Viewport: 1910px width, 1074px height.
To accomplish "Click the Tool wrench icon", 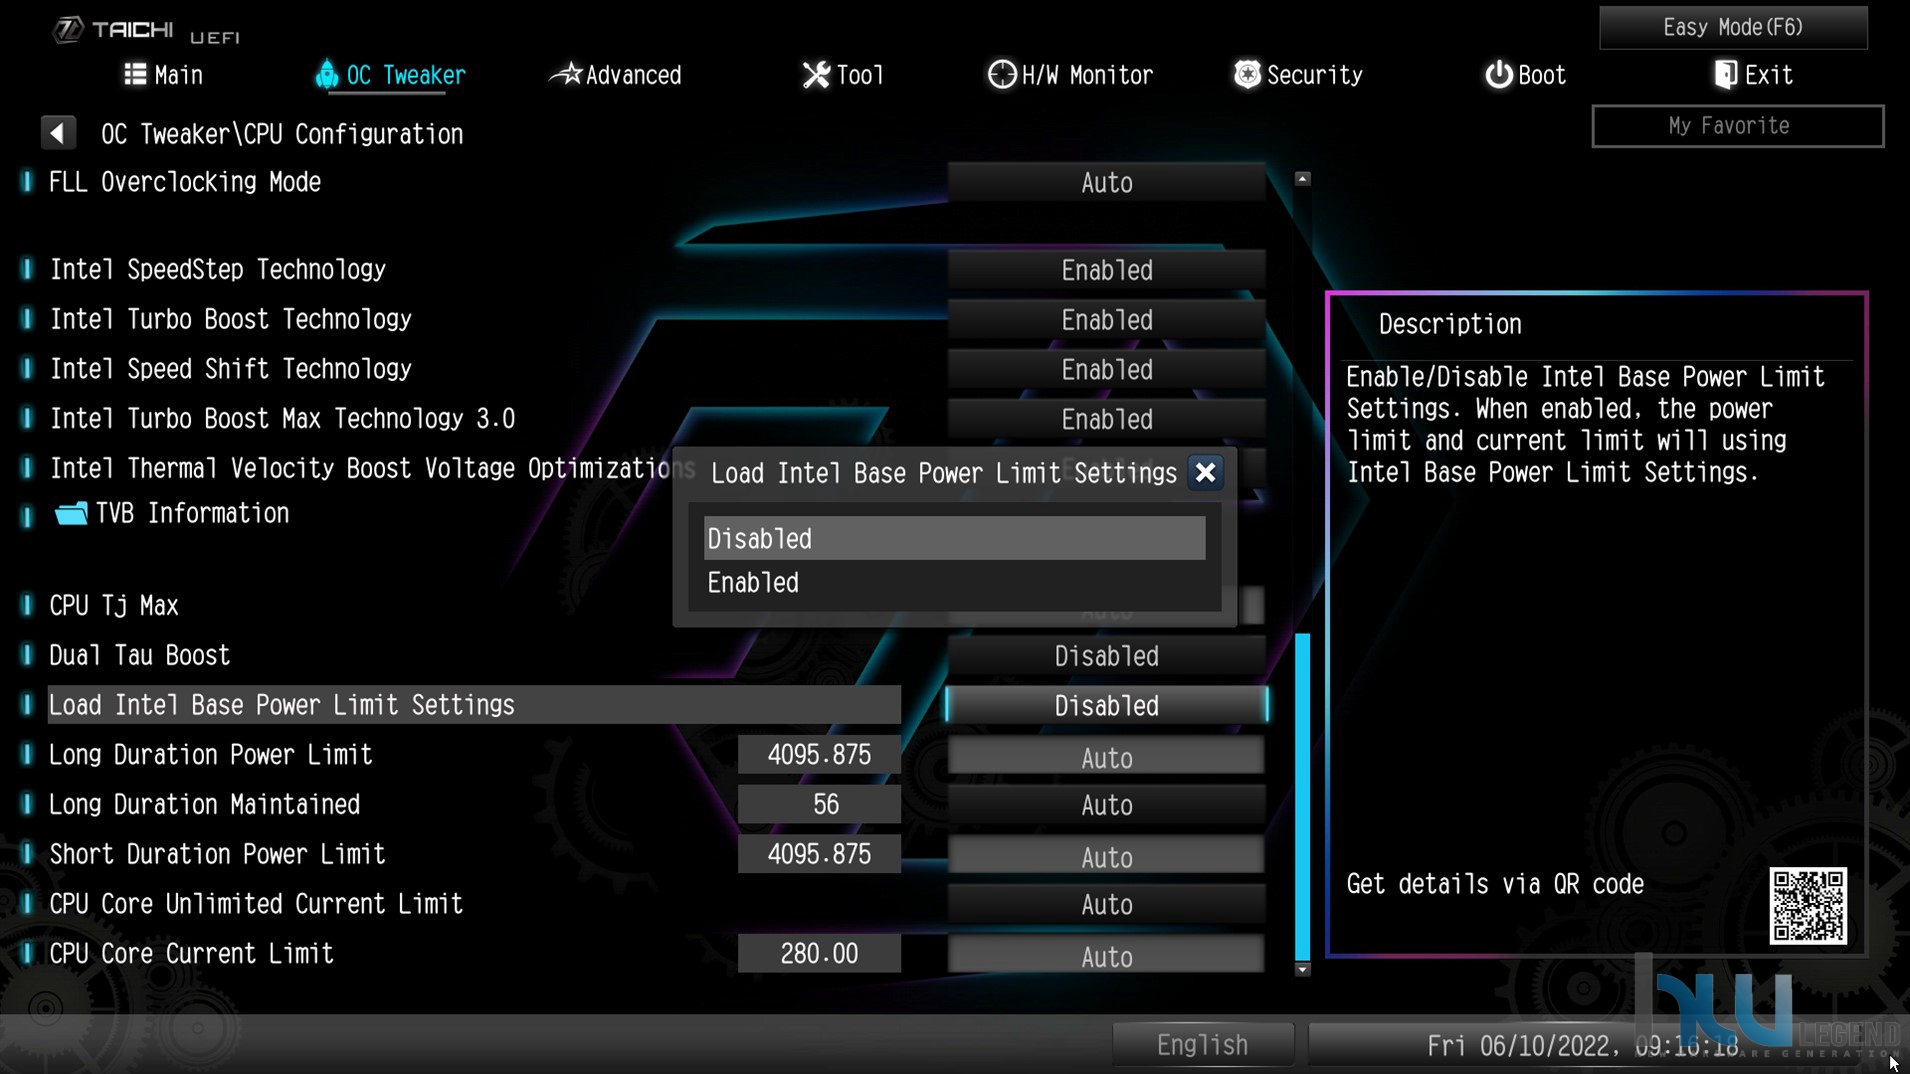I will (x=816, y=74).
